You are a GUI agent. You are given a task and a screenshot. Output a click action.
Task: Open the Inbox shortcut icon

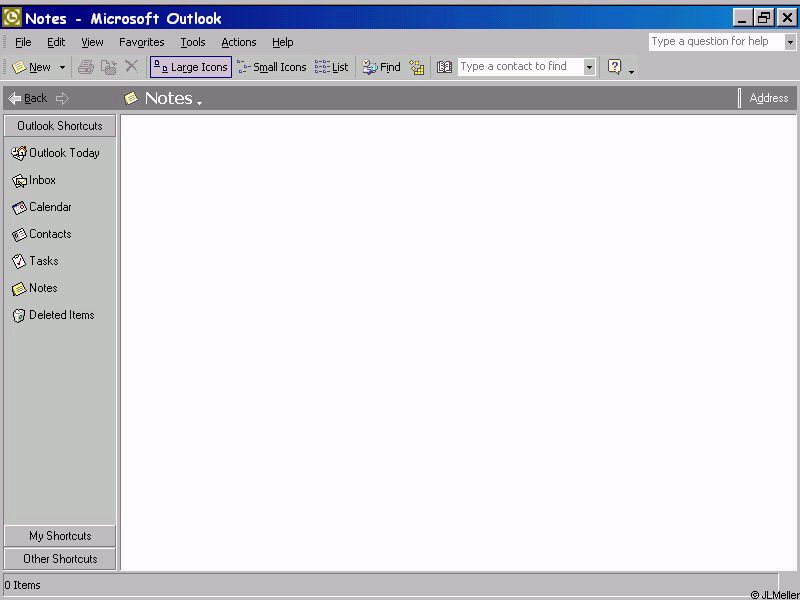19,180
